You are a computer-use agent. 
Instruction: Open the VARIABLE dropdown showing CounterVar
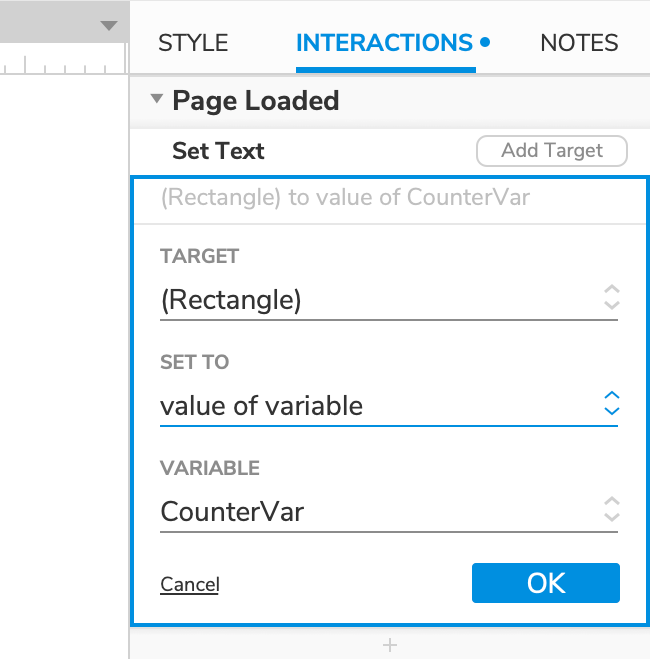pos(380,512)
